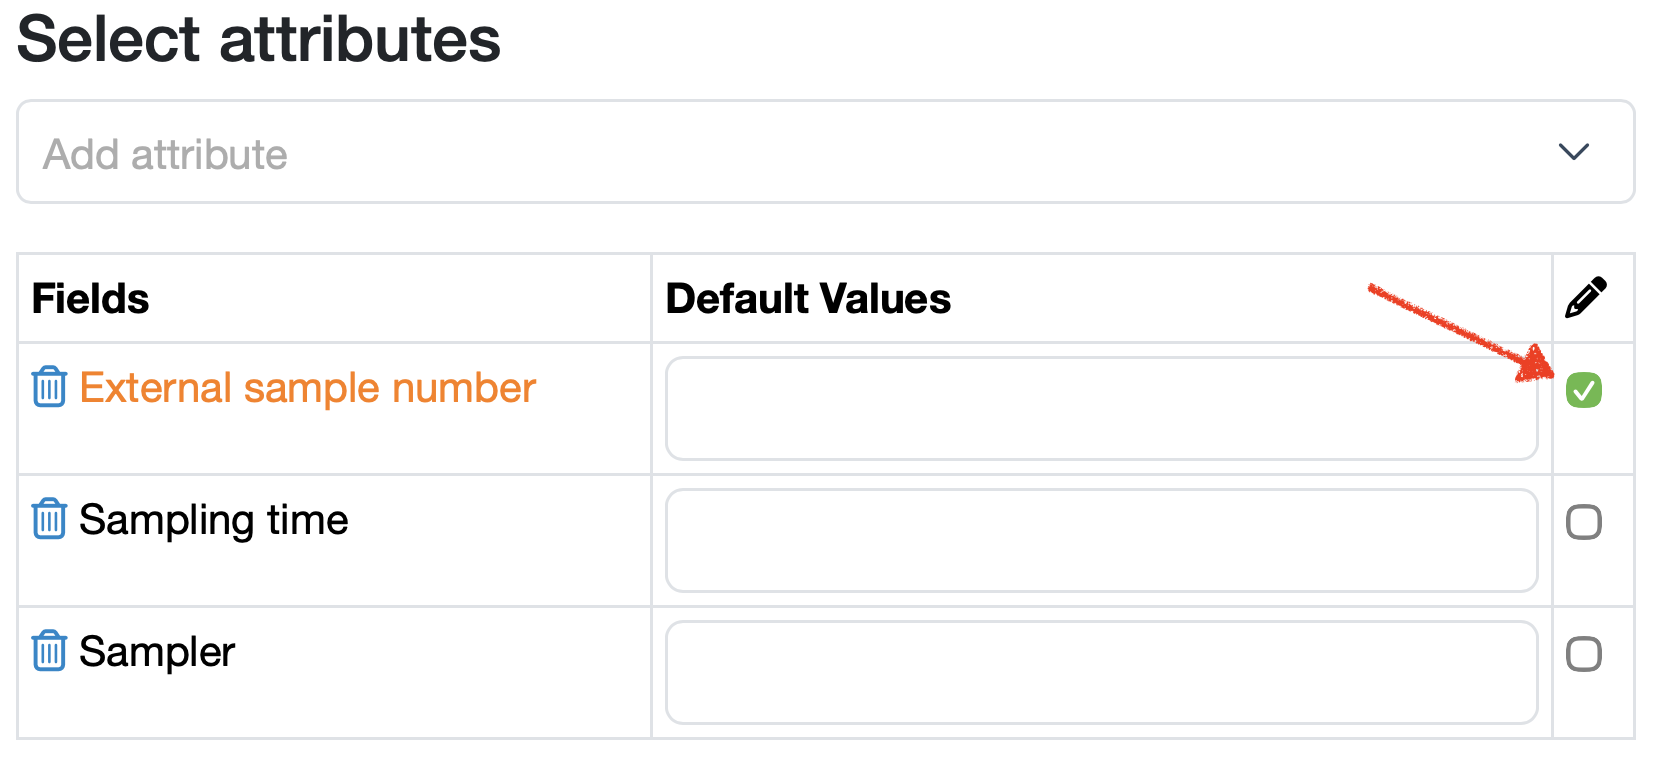Click the red arrow annotation
The image size is (1656, 758).
(1460, 333)
